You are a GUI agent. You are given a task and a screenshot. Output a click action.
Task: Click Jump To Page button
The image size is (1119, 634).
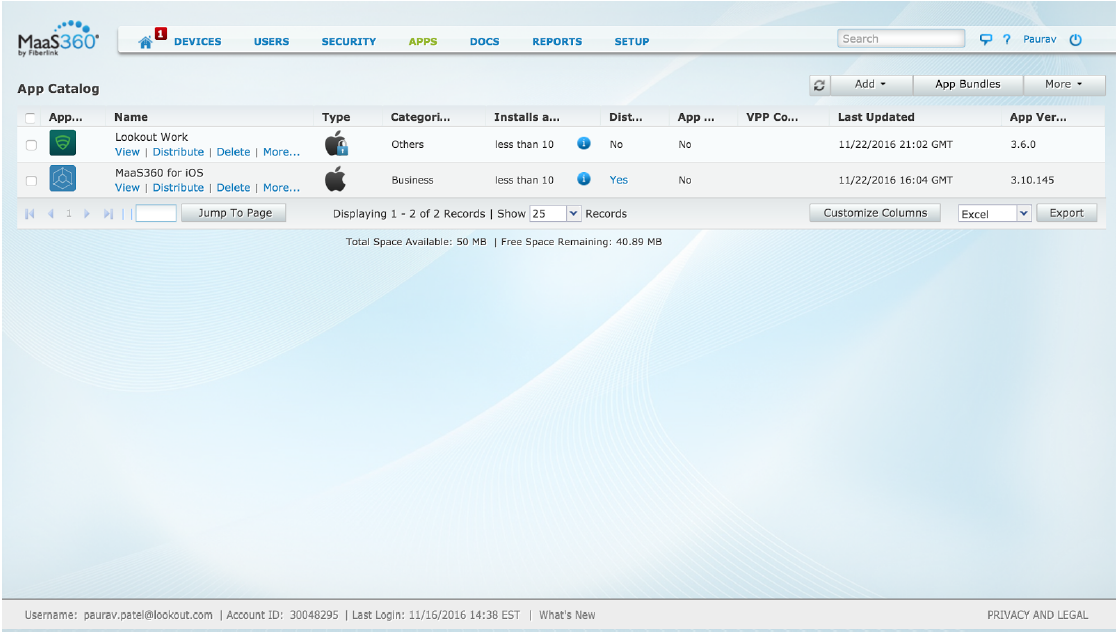tap(234, 213)
